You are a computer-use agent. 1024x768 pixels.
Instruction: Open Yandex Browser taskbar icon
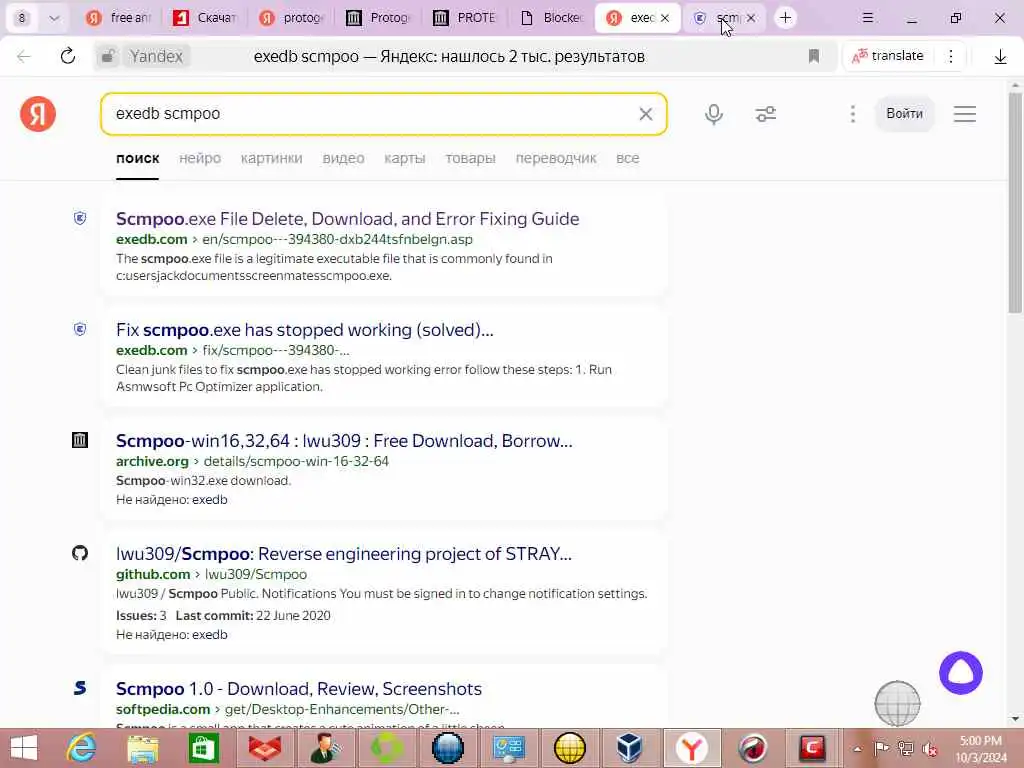692,748
